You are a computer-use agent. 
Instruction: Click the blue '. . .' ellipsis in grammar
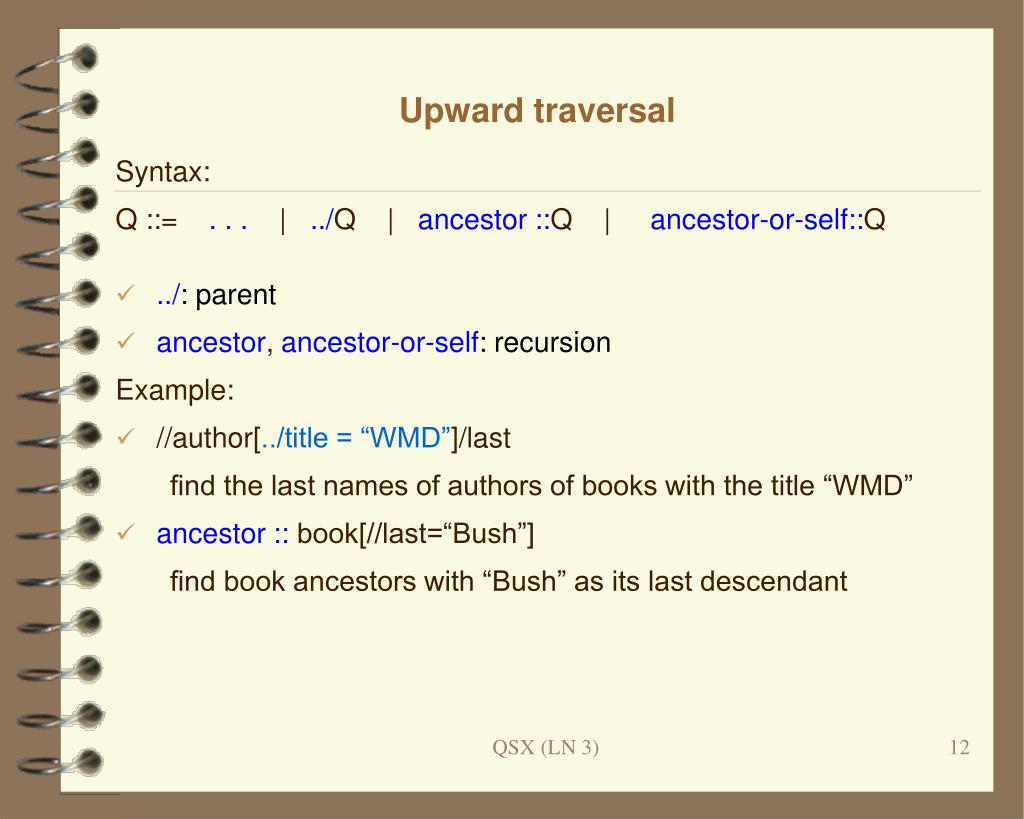coord(228,224)
